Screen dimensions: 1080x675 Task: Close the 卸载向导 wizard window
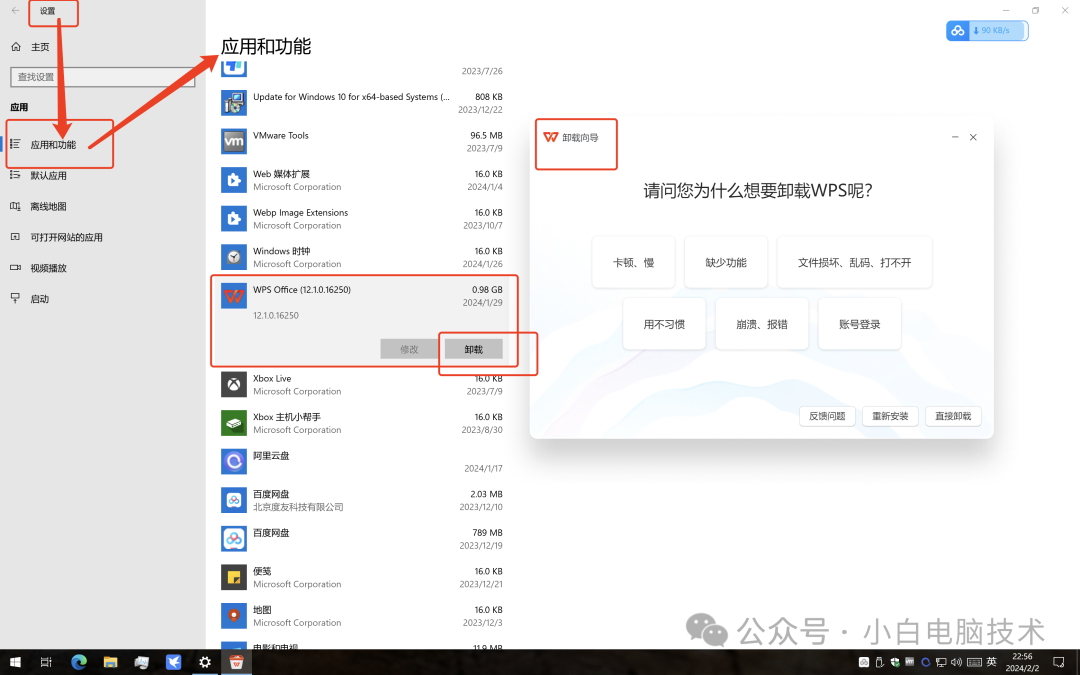[973, 137]
